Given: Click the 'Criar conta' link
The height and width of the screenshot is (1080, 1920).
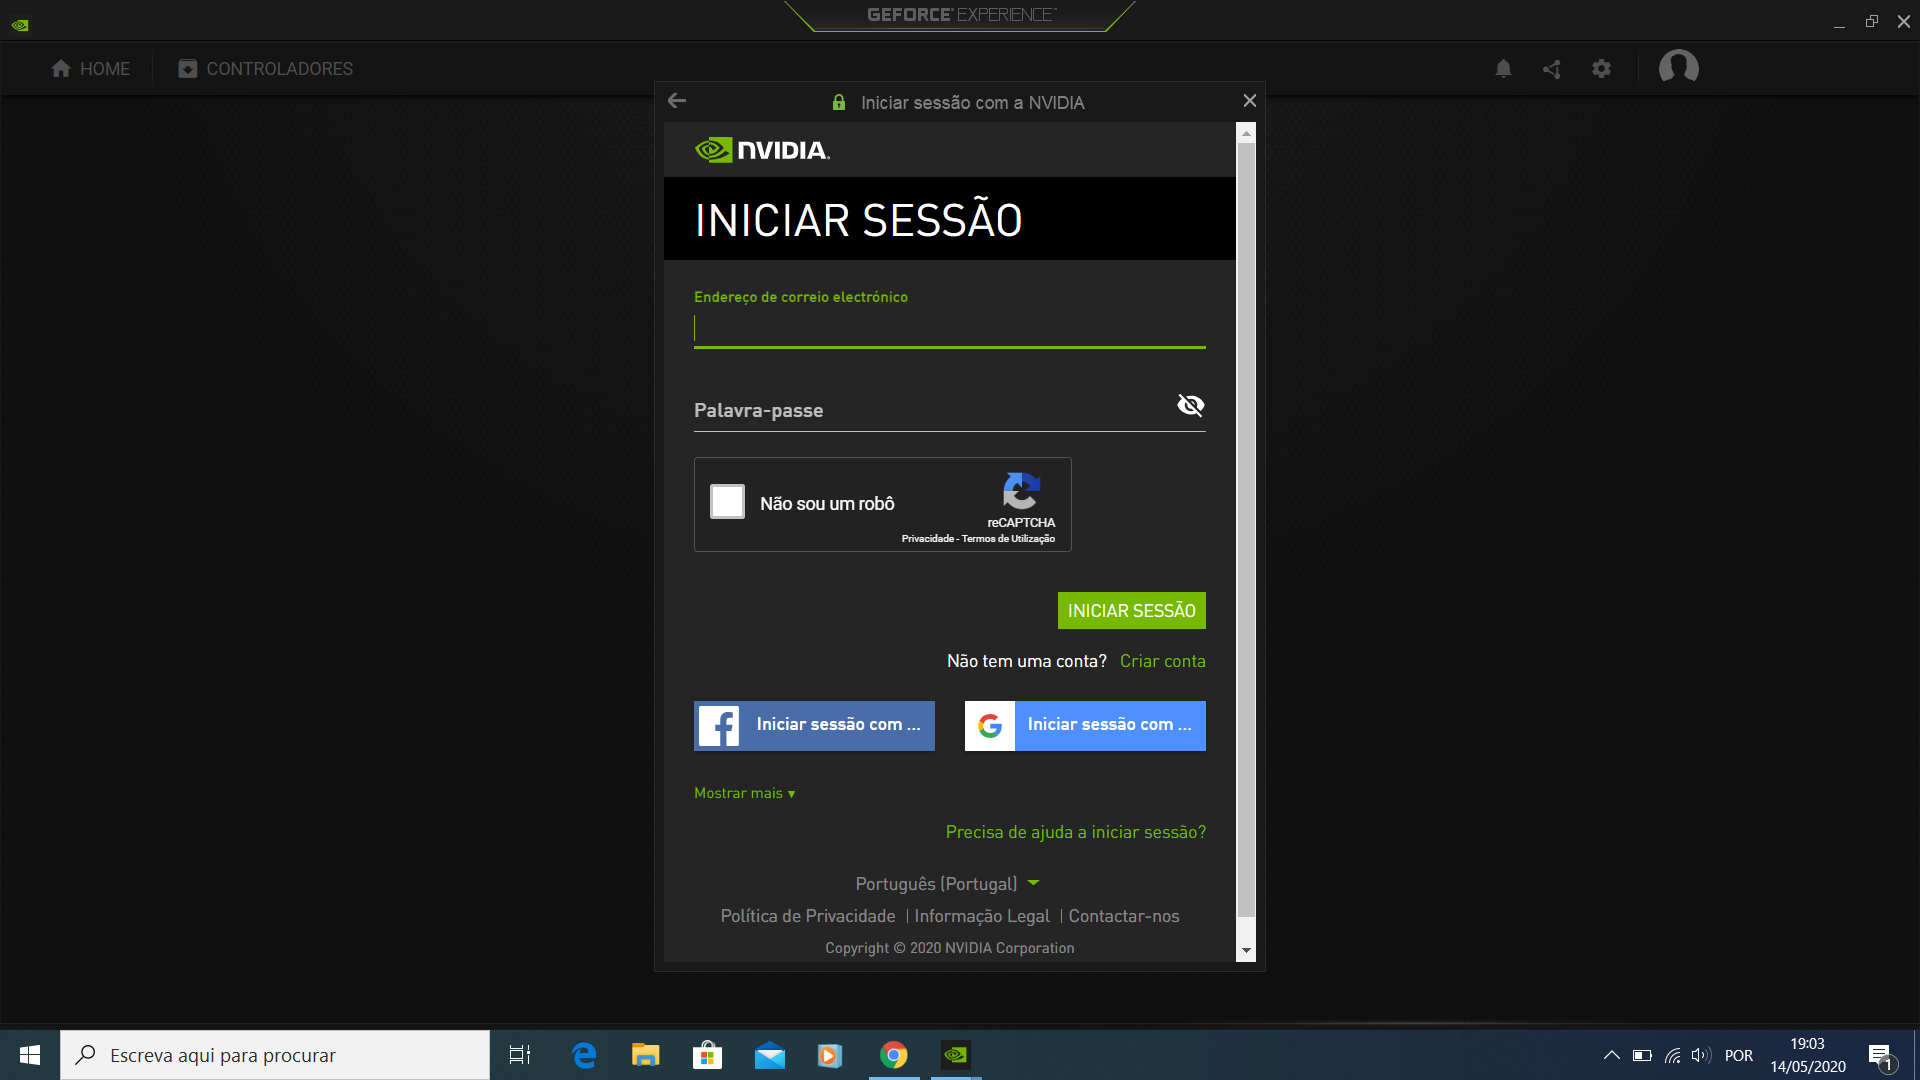Looking at the screenshot, I should [1162, 661].
